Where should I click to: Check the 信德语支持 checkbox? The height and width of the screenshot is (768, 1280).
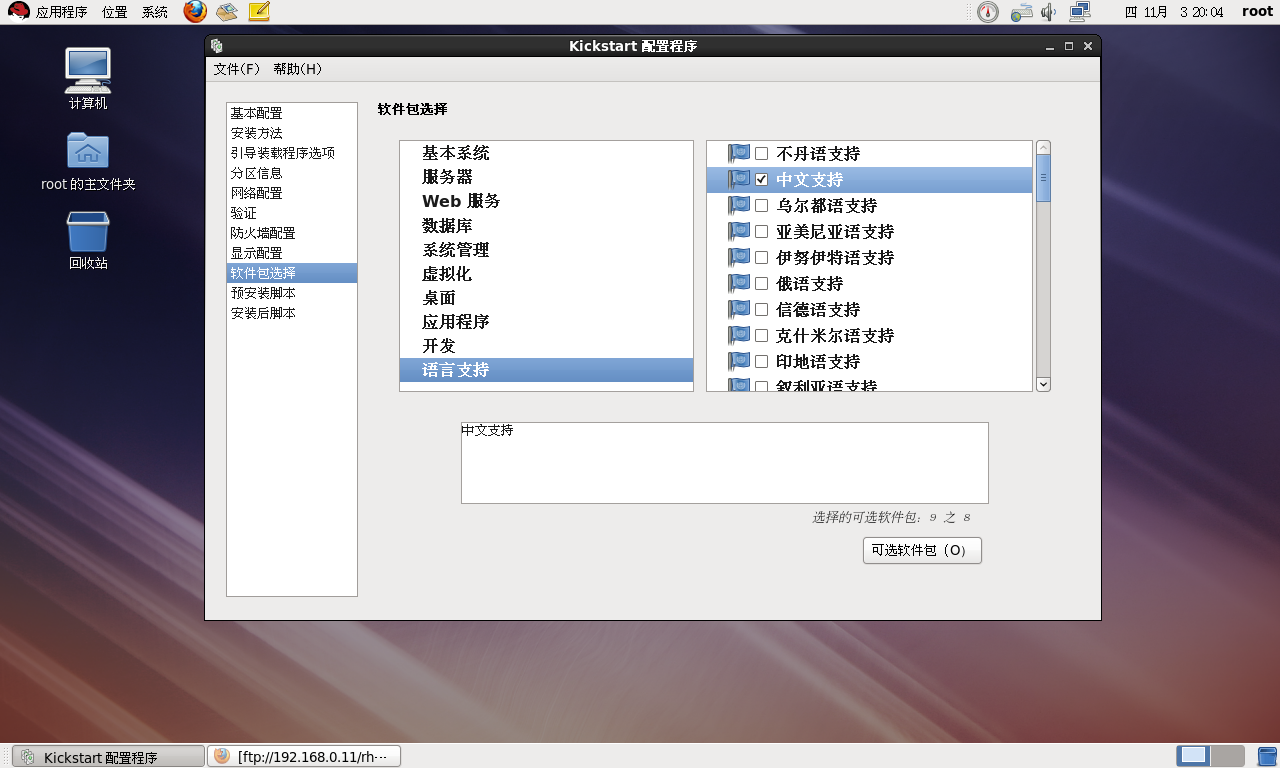(762, 310)
